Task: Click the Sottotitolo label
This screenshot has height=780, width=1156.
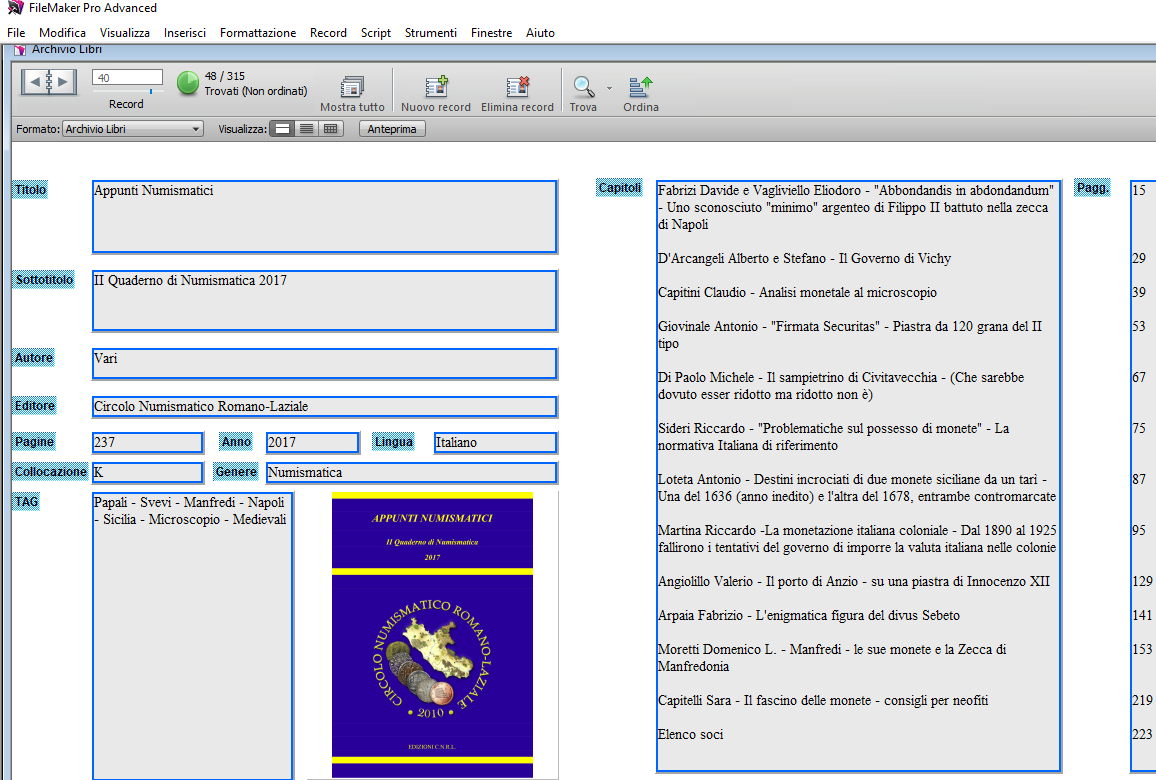Action: point(44,279)
